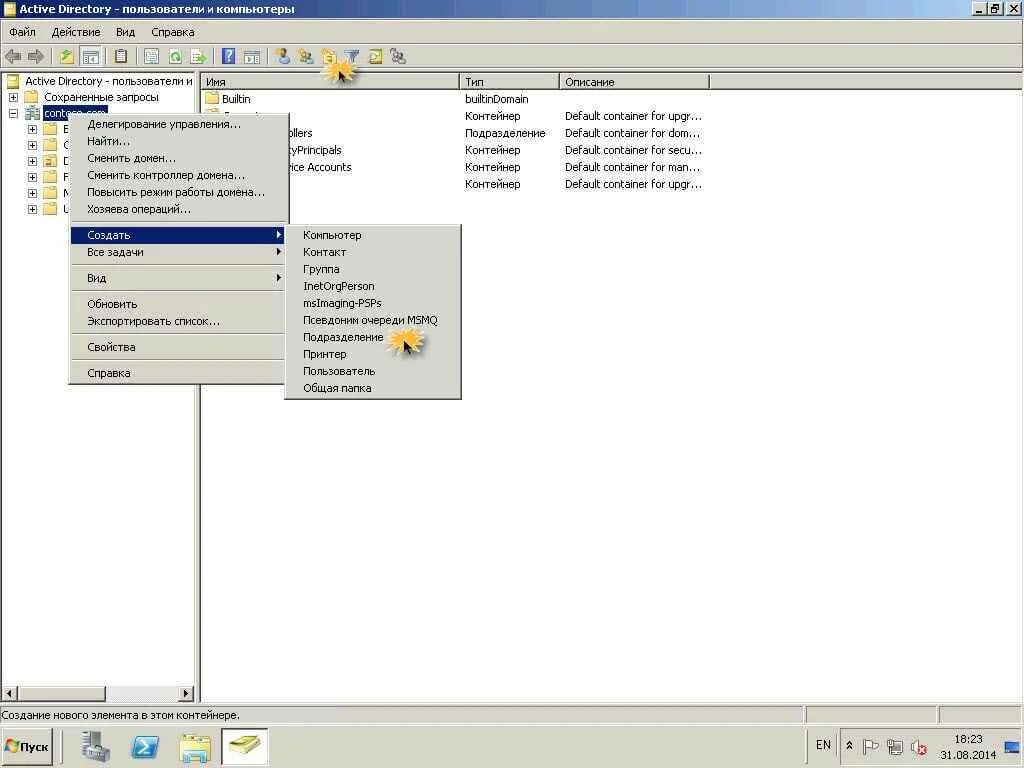
Task: Open the Вид menu in menu bar
Action: click(125, 32)
